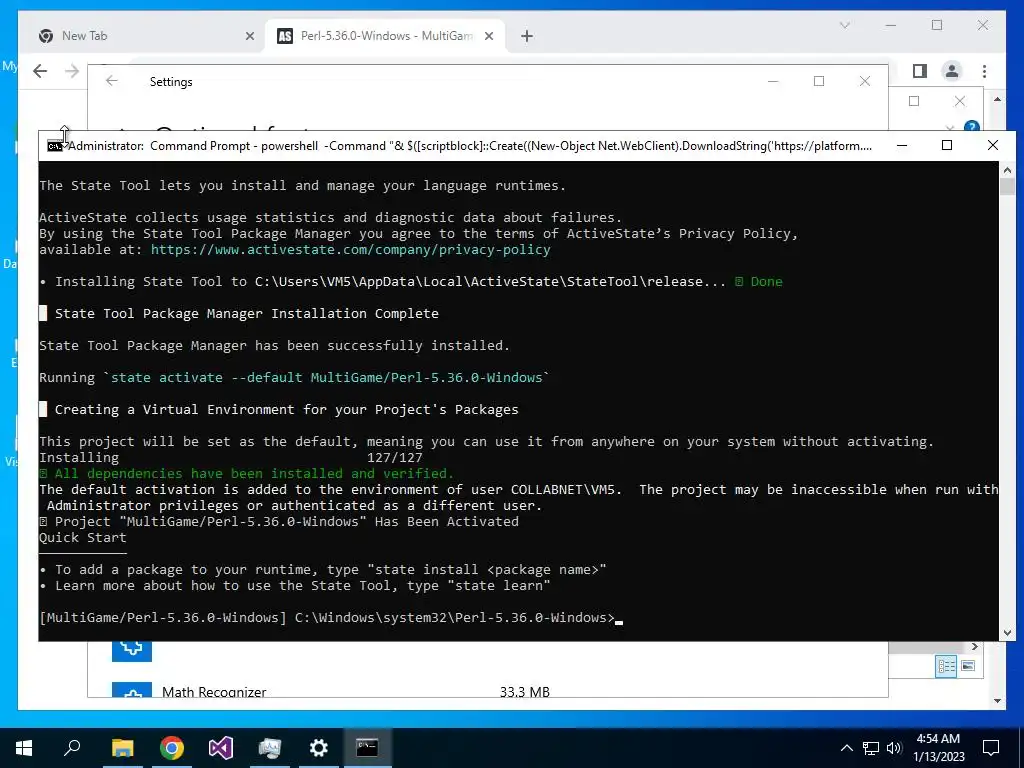Click the '127/127' install counter

point(394,458)
